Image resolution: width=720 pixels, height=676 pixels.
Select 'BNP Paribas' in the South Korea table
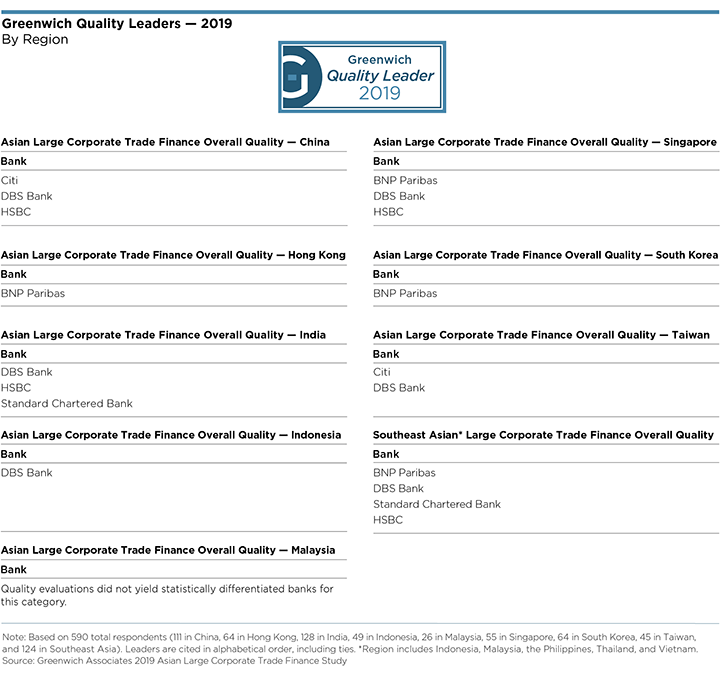click(x=405, y=293)
